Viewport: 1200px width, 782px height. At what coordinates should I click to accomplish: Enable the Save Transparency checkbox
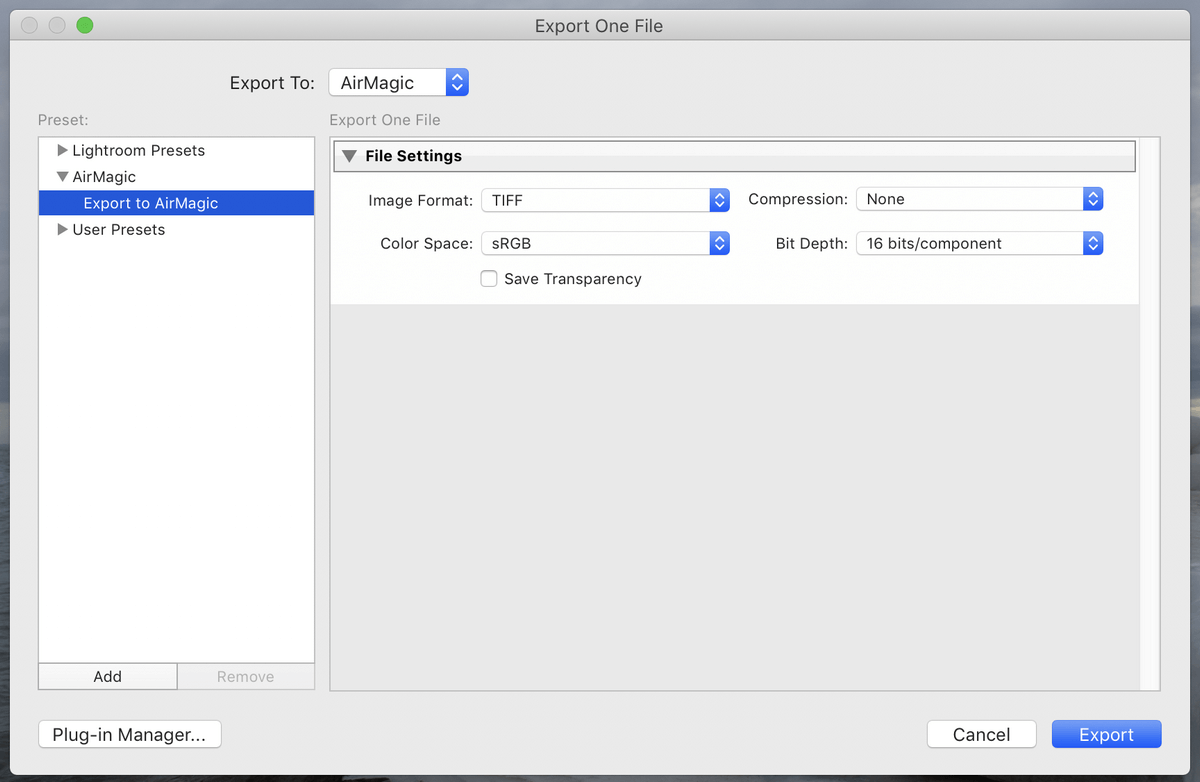pos(489,279)
